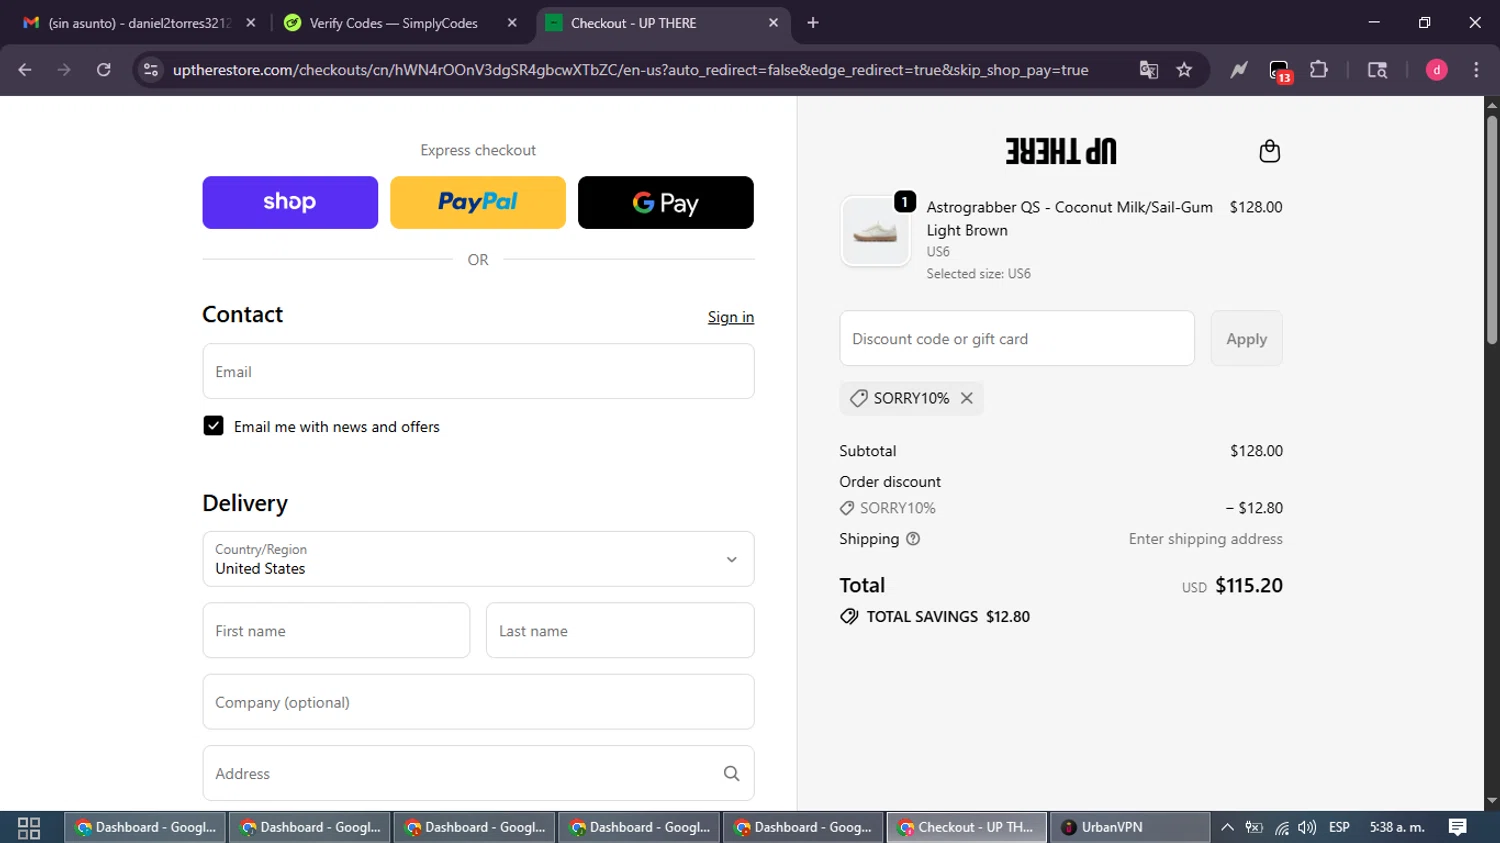This screenshot has width=1500, height=843.
Task: Open Windows notification center icon
Action: point(1458,827)
